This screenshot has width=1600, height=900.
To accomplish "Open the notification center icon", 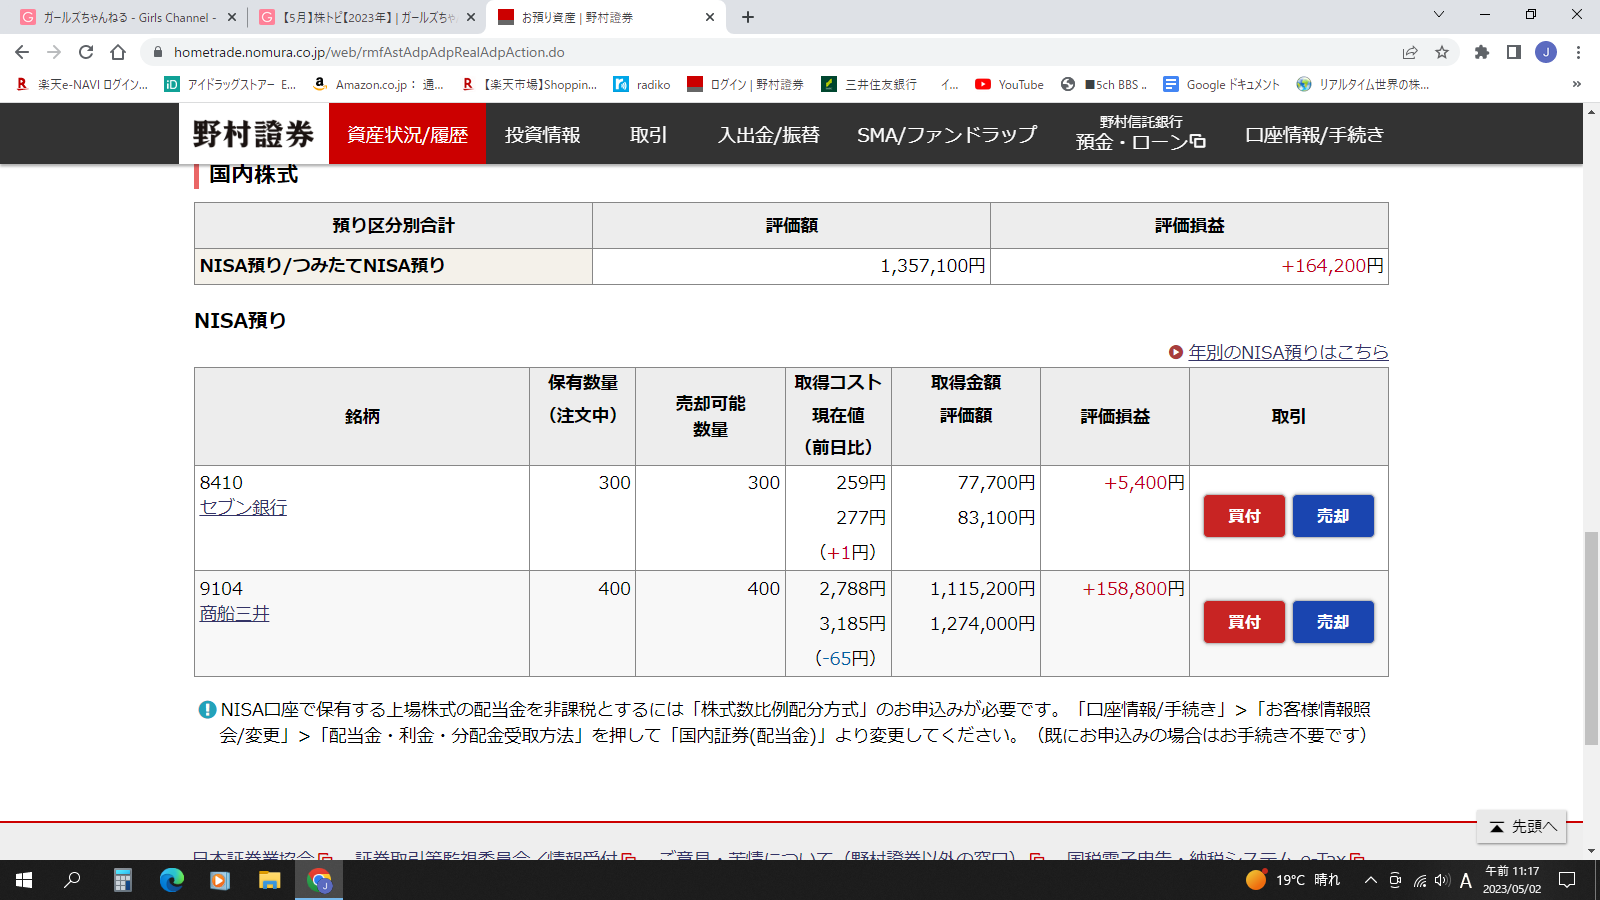I will click(1567, 880).
